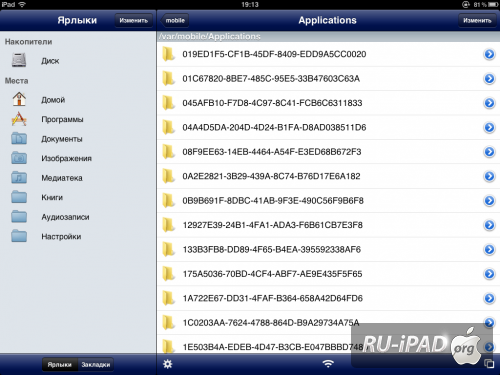Show details for folder 0A2E2821-3B29-439A

[x=489, y=176]
